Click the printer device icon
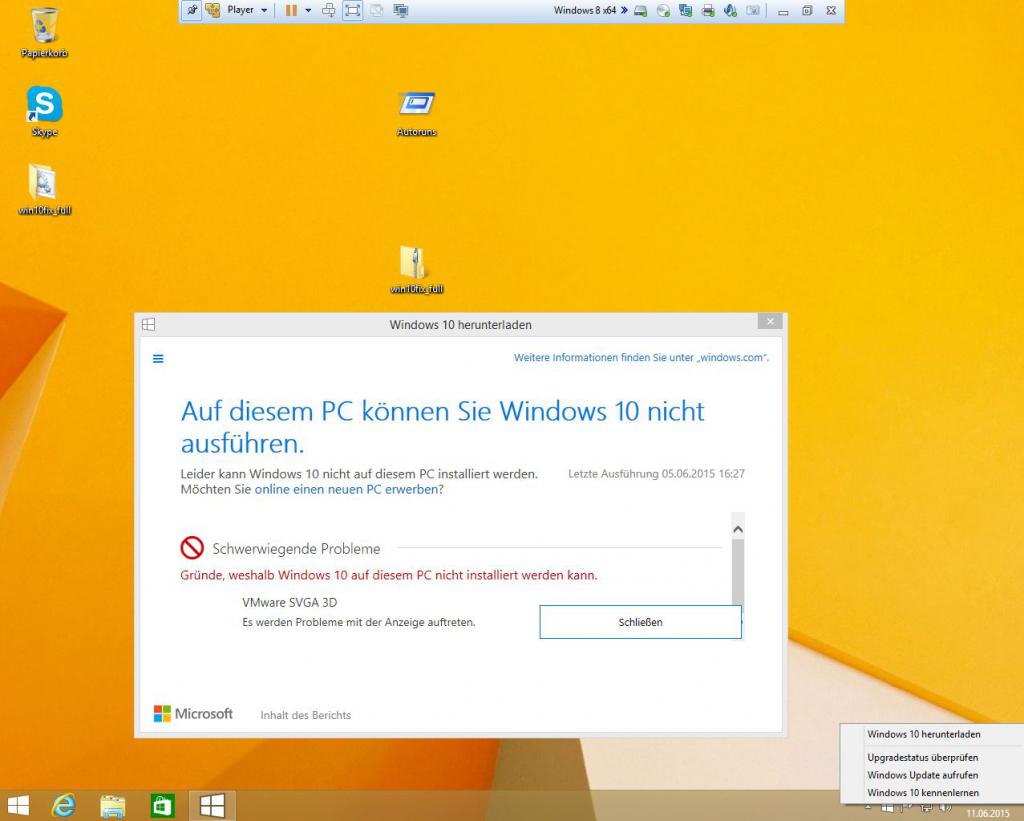Viewport: 1024px width, 821px height. [x=708, y=11]
